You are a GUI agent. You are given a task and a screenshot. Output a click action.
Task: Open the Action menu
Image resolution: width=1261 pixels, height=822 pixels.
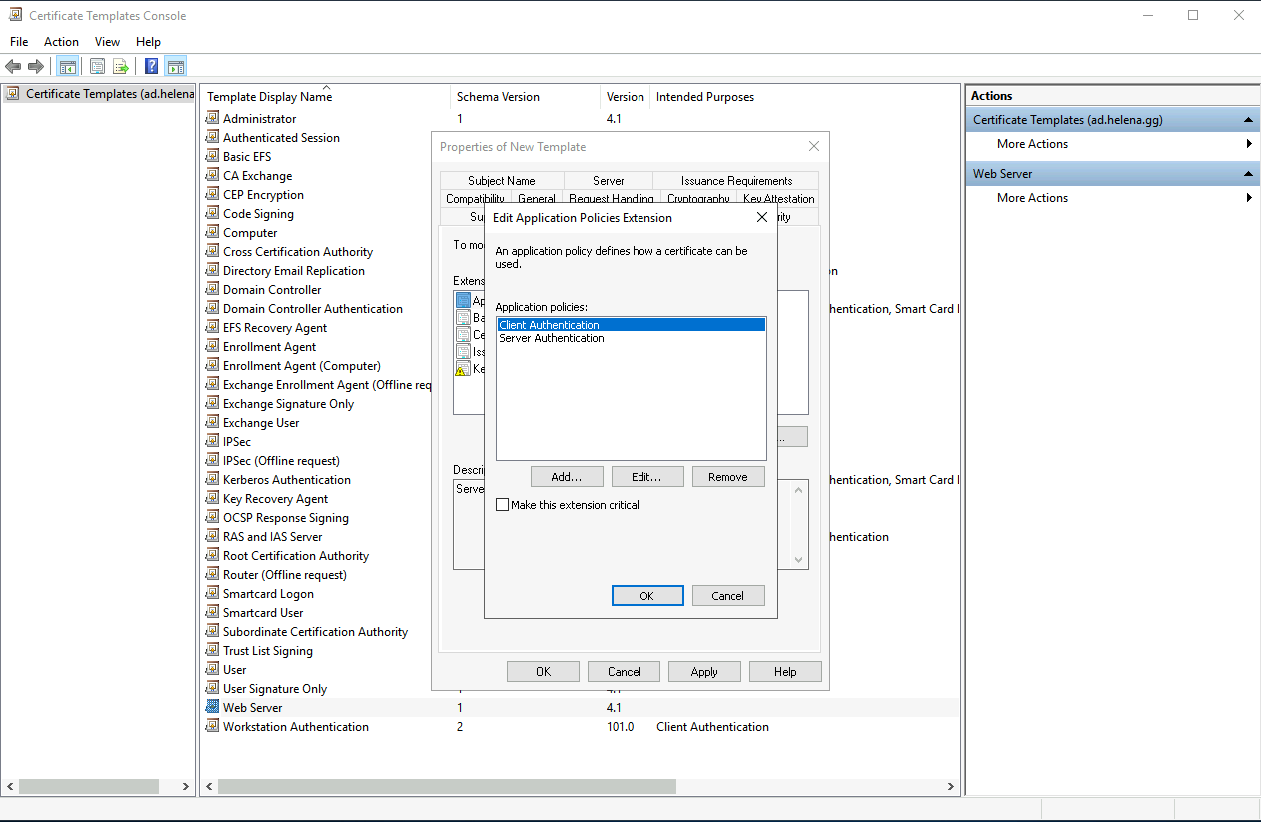tap(61, 42)
